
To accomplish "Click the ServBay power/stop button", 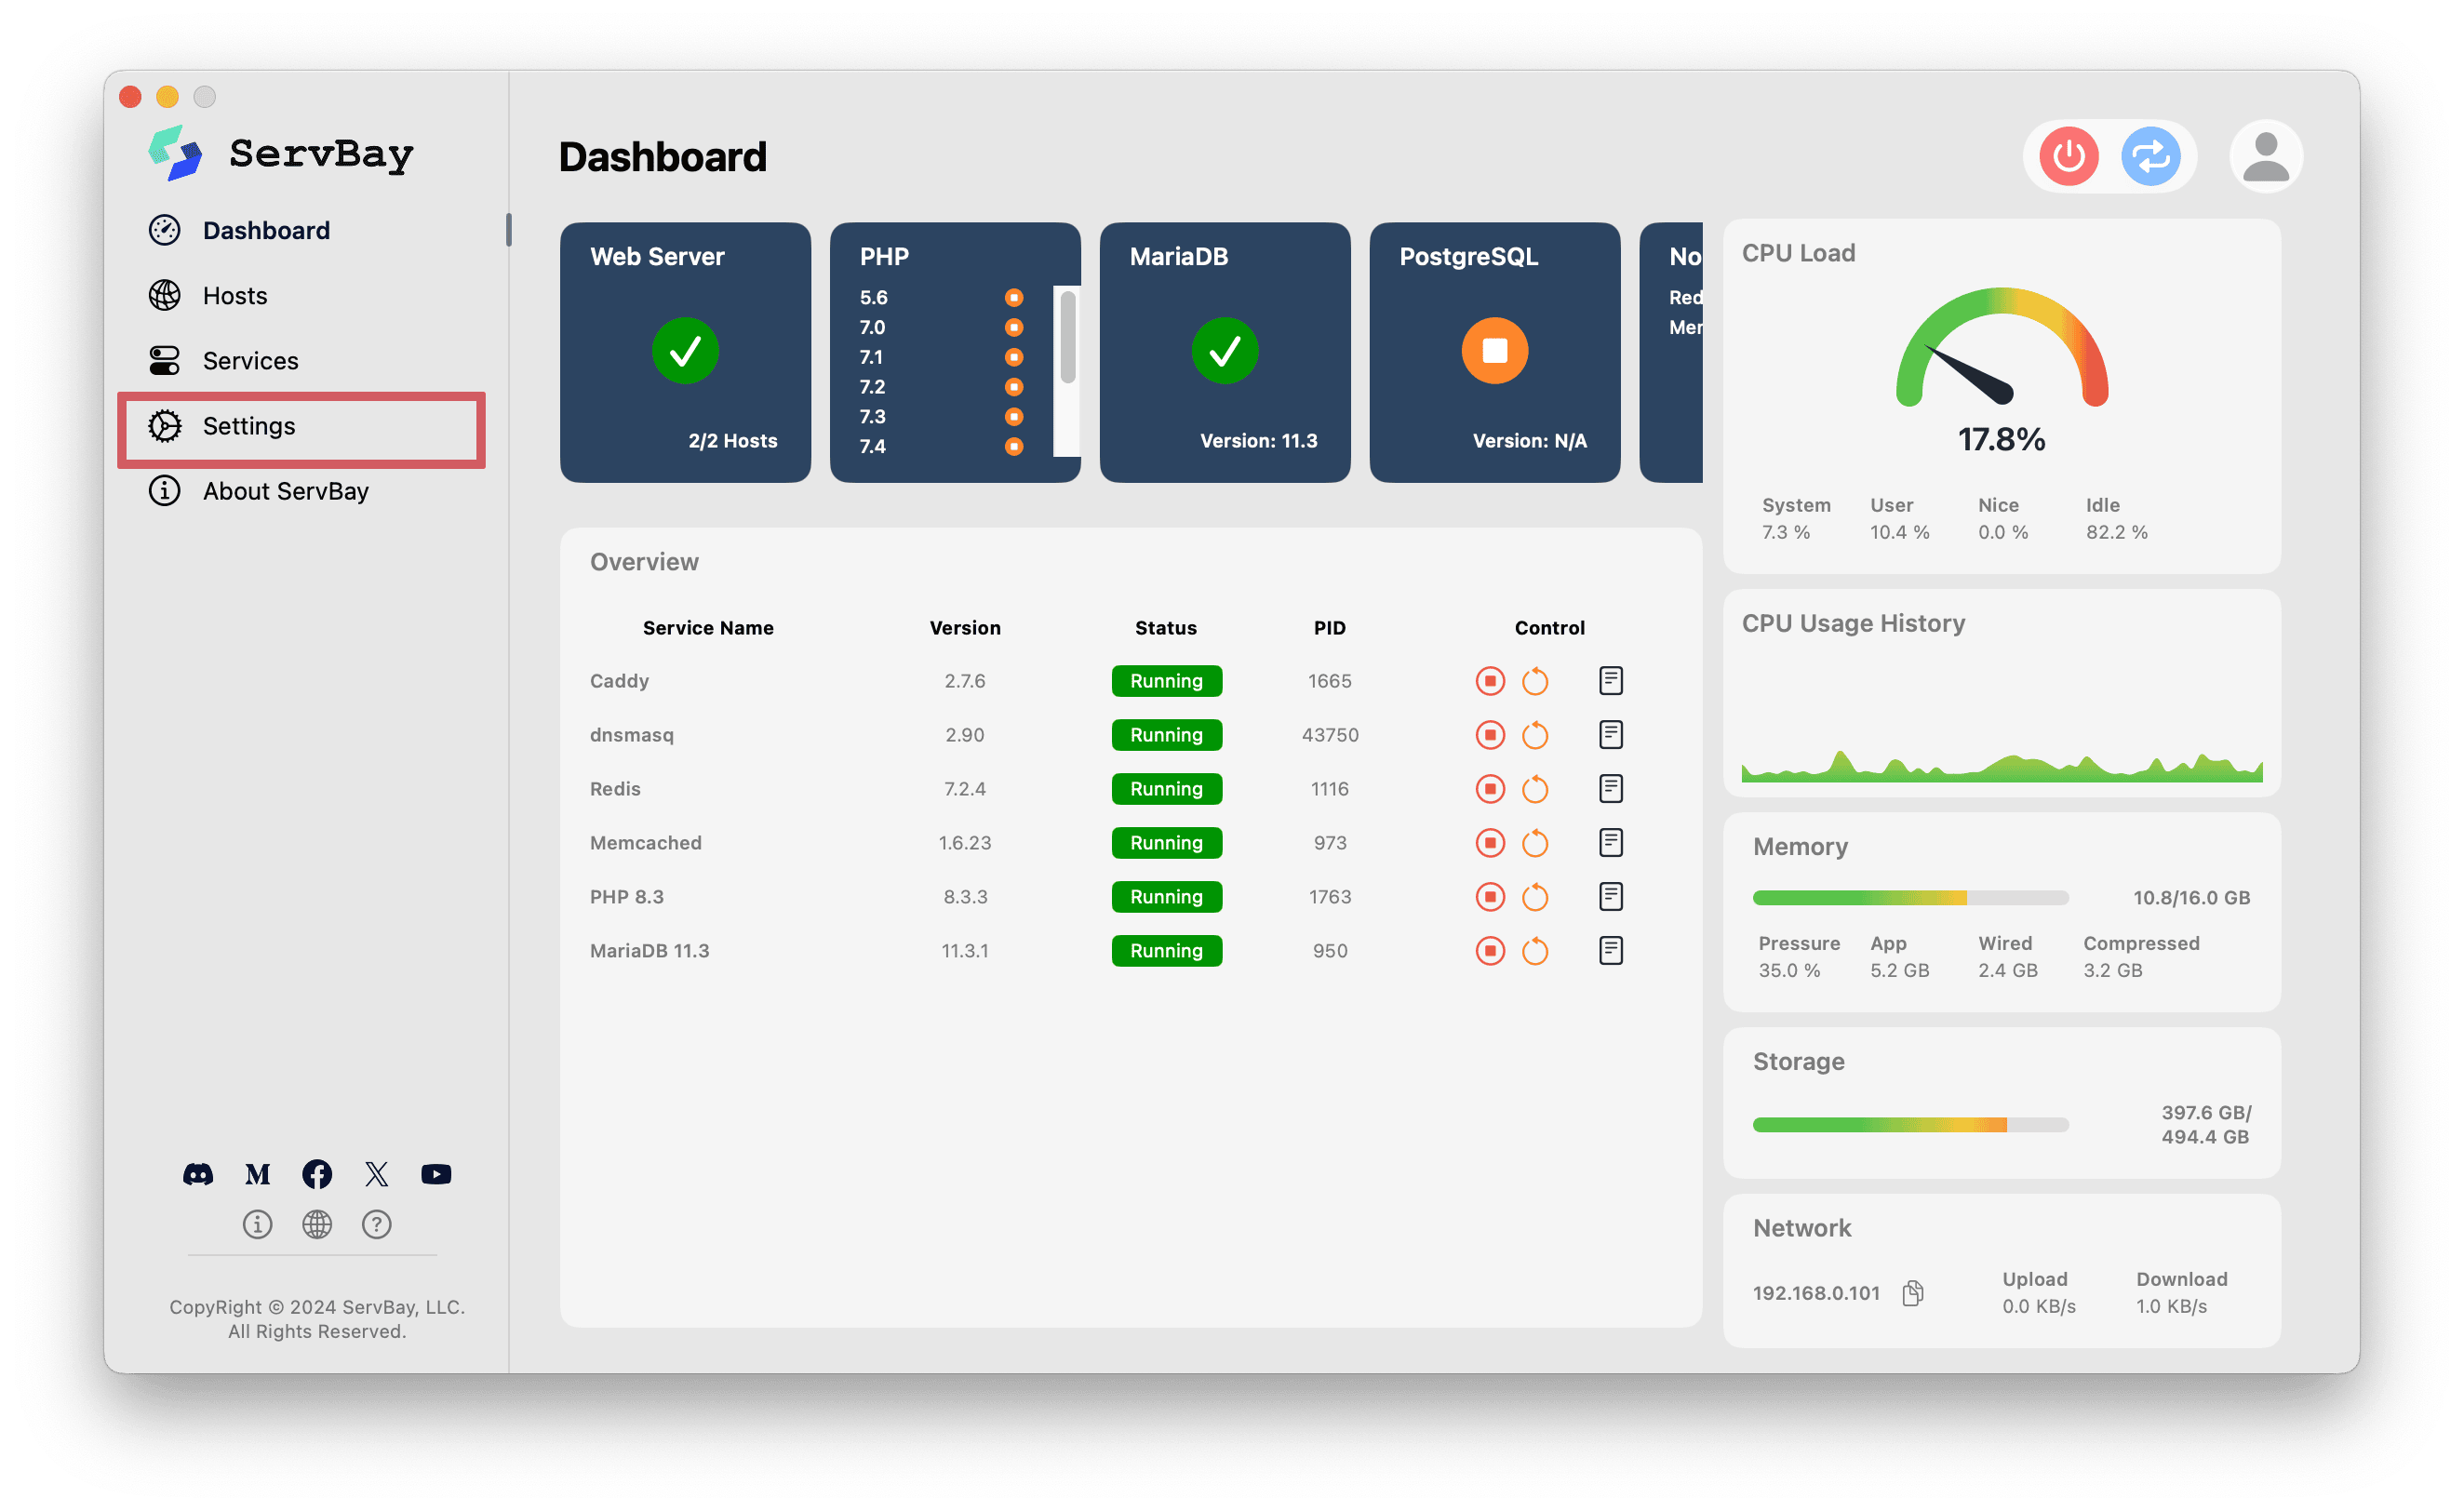I will [x=2068, y=156].
